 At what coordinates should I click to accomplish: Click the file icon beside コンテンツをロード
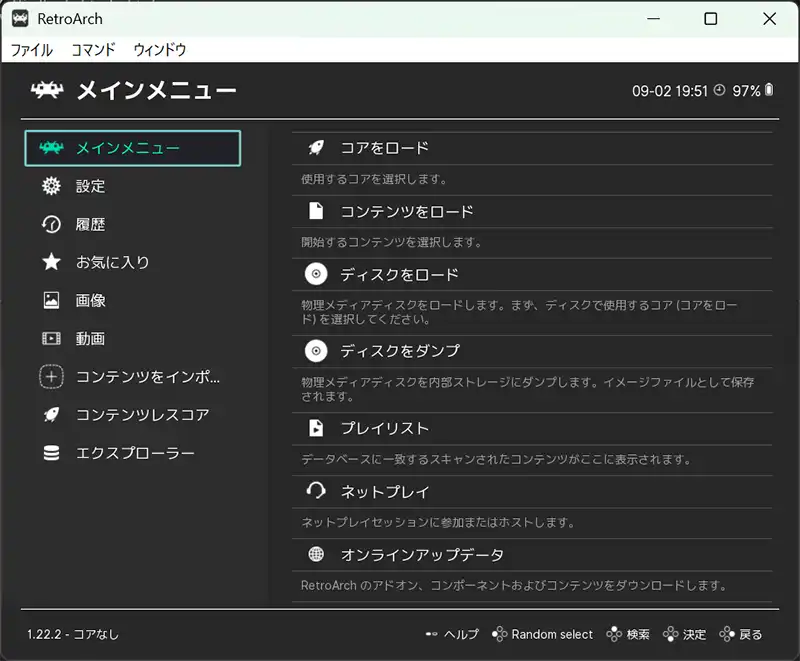316,211
